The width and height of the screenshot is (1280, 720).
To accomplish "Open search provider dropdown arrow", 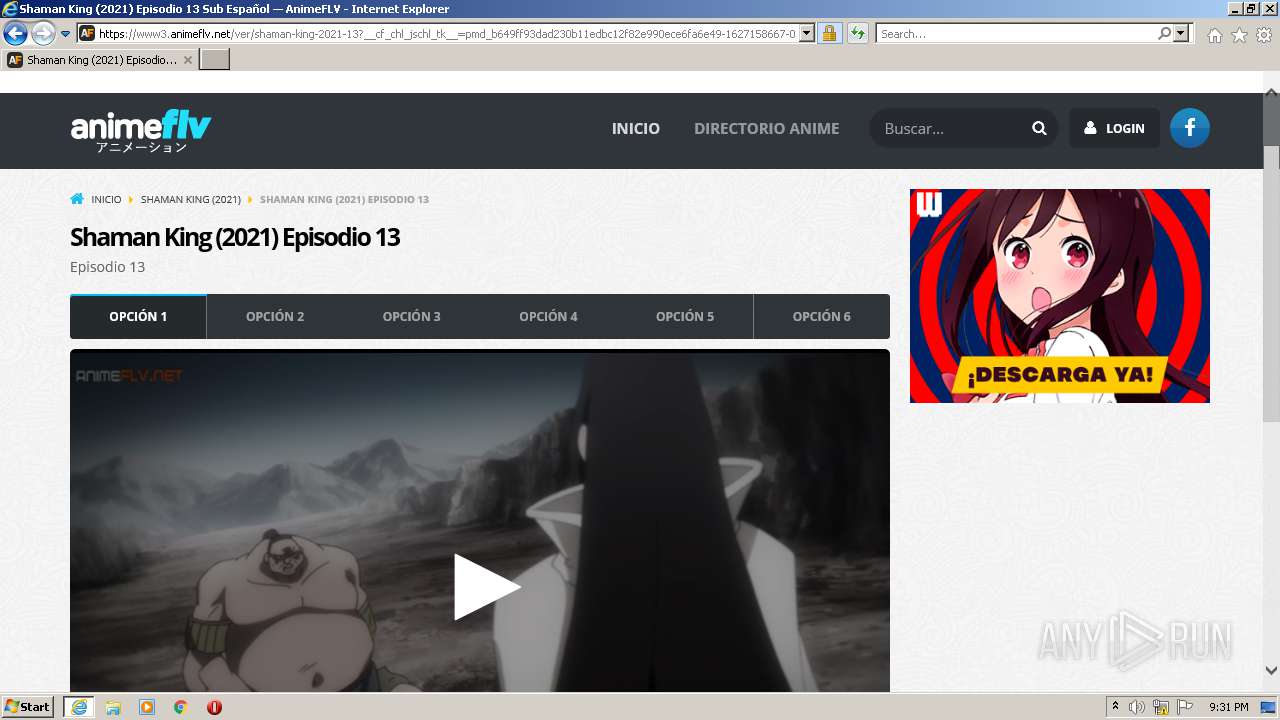I will pos(1181,33).
